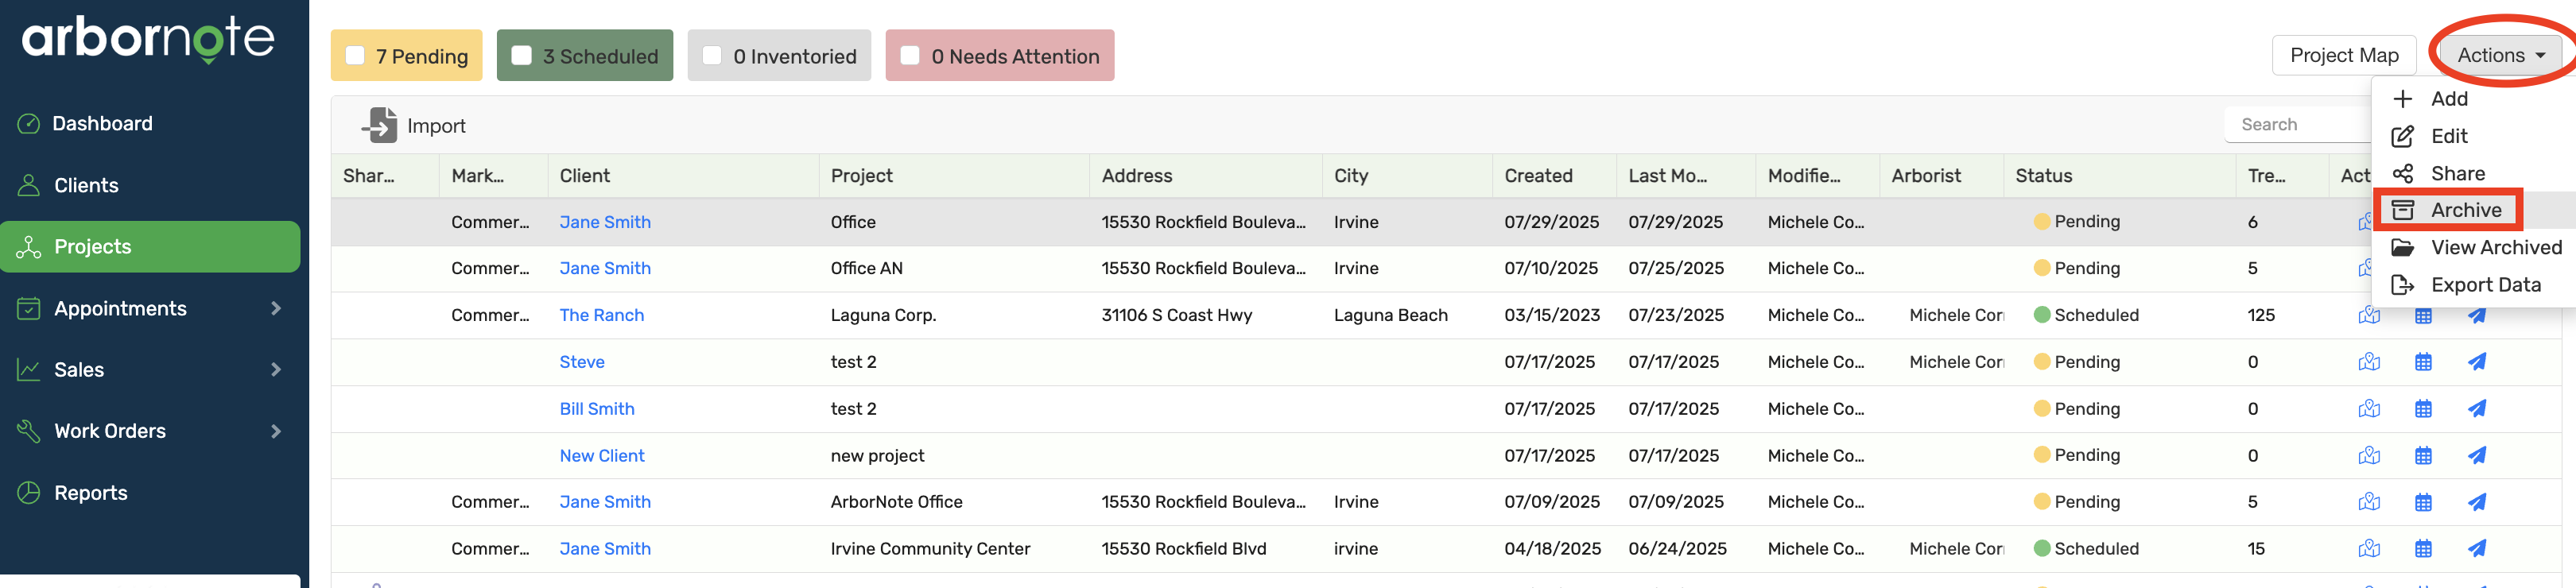
Task: Click the Import icon above the table
Action: tap(380, 125)
